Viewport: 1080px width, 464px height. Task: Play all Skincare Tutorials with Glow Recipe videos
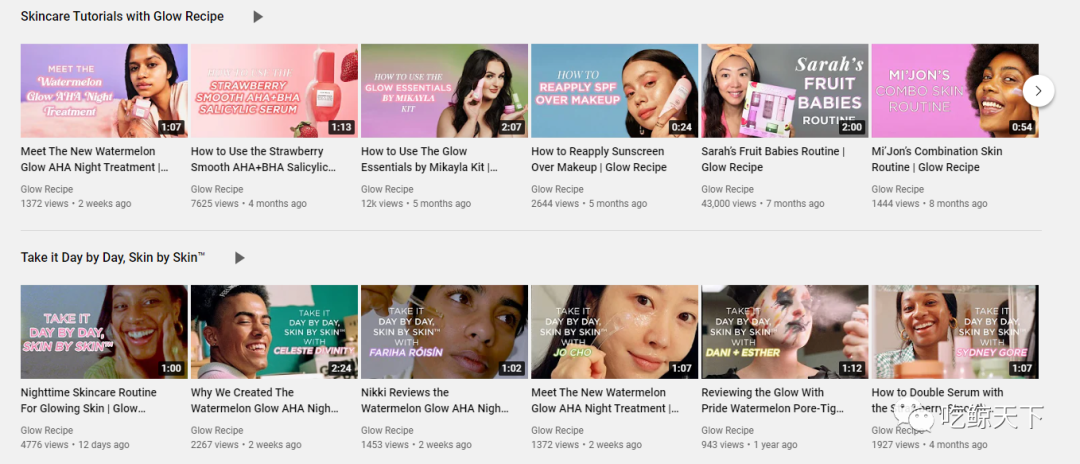click(258, 17)
